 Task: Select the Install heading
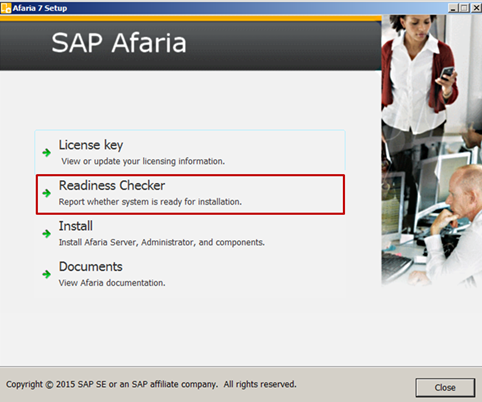76,226
